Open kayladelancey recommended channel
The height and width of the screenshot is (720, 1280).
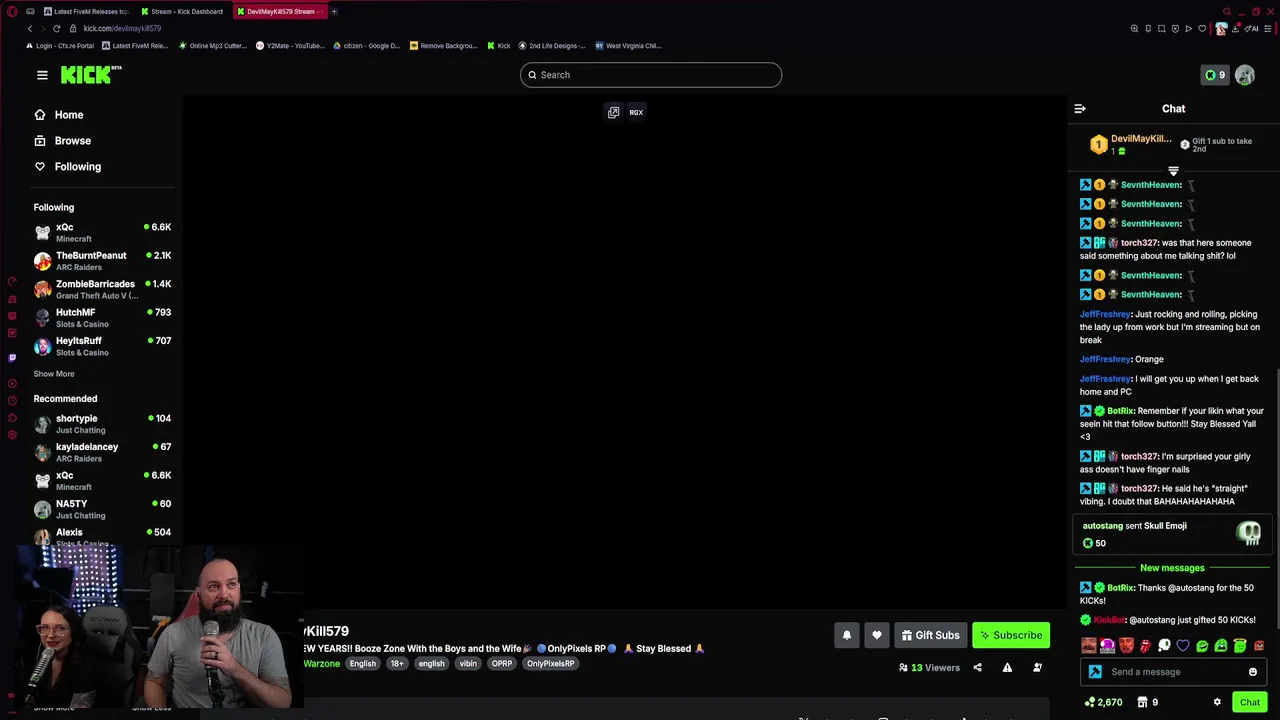[102, 452]
